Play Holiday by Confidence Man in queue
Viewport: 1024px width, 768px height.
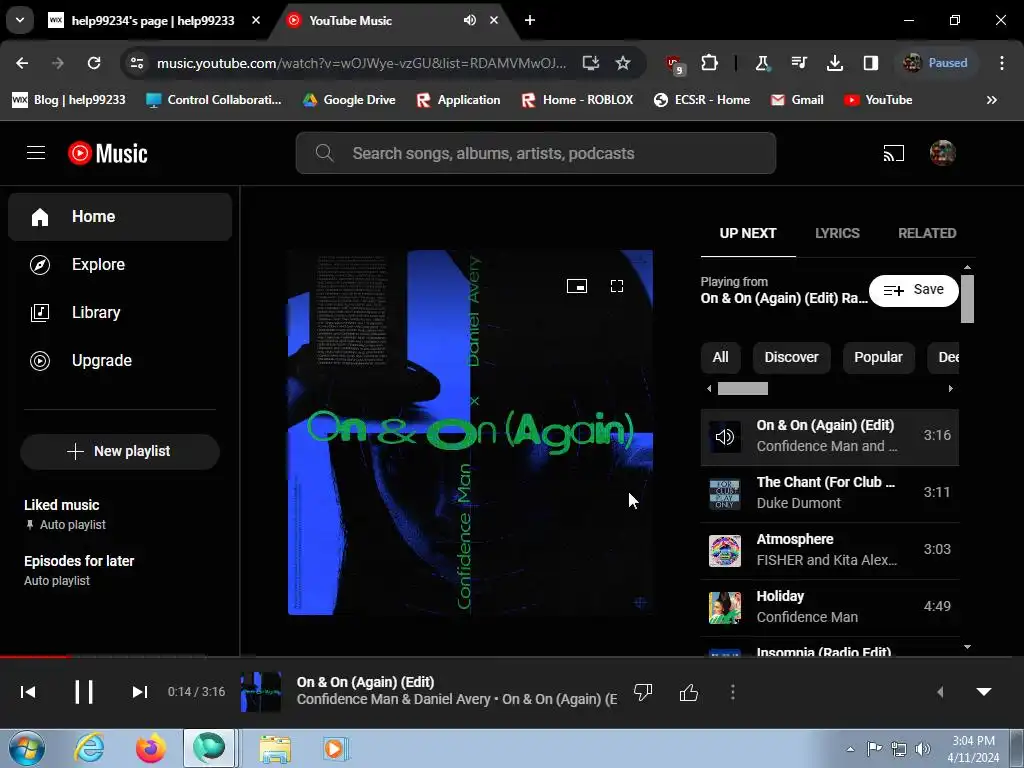(x=829, y=607)
